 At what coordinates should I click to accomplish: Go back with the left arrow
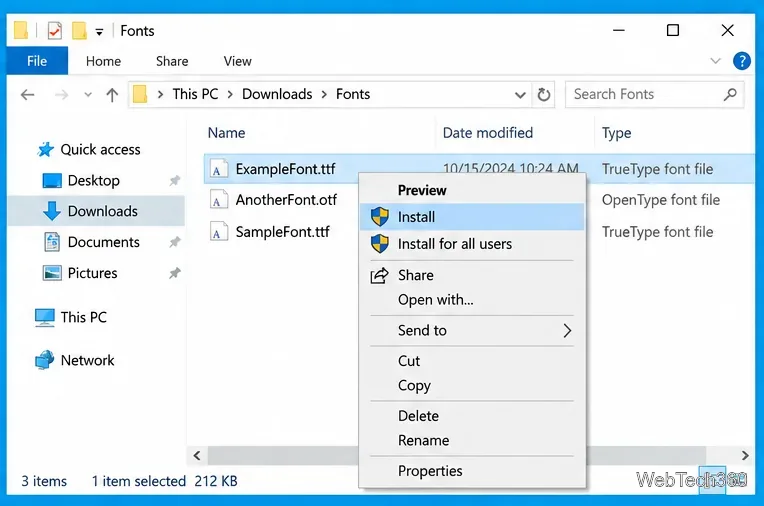(28, 95)
